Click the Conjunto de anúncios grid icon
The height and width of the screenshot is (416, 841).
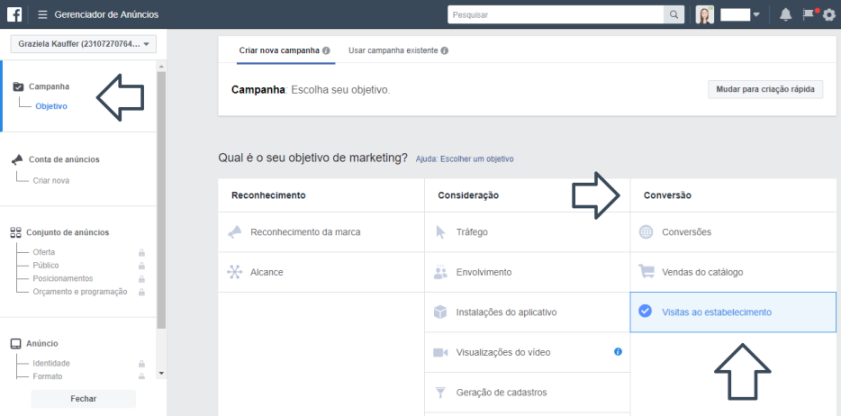click(16, 232)
